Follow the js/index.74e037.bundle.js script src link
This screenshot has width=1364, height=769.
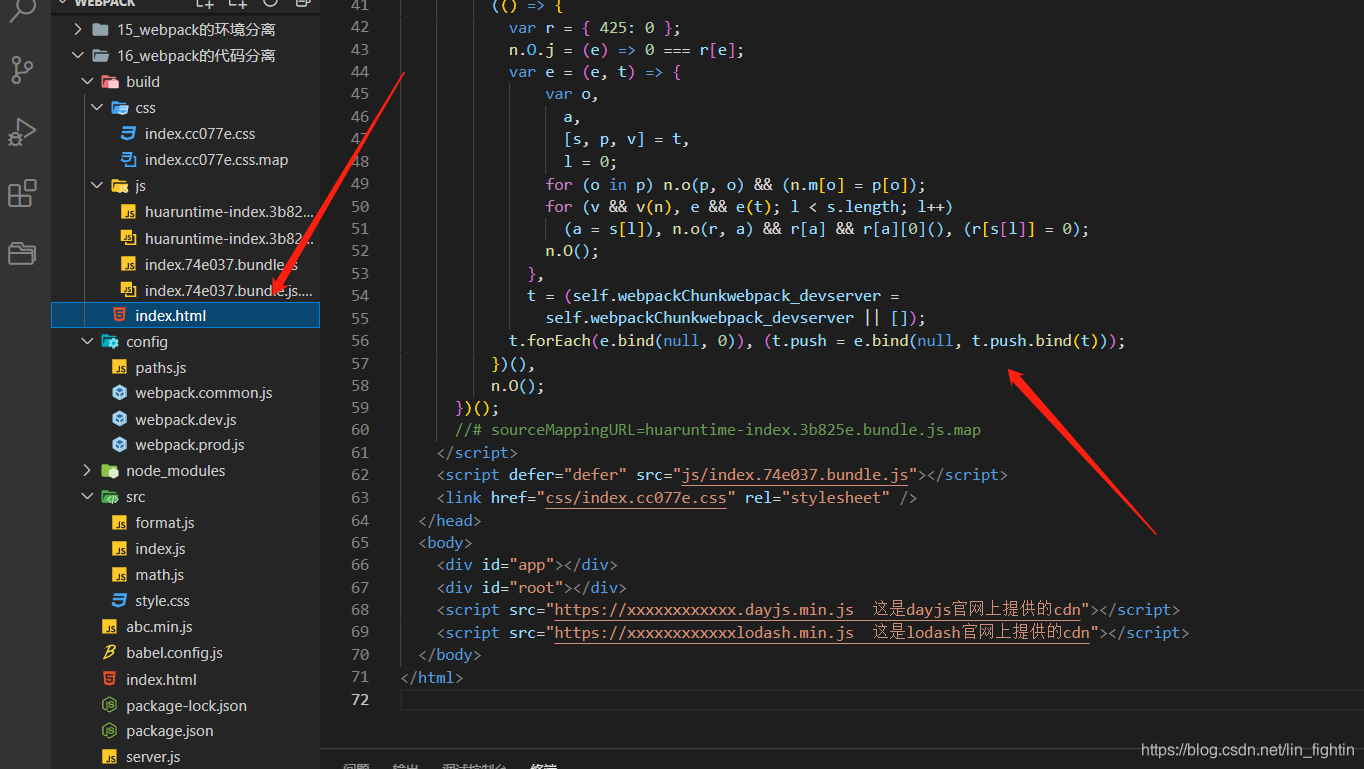click(x=794, y=475)
